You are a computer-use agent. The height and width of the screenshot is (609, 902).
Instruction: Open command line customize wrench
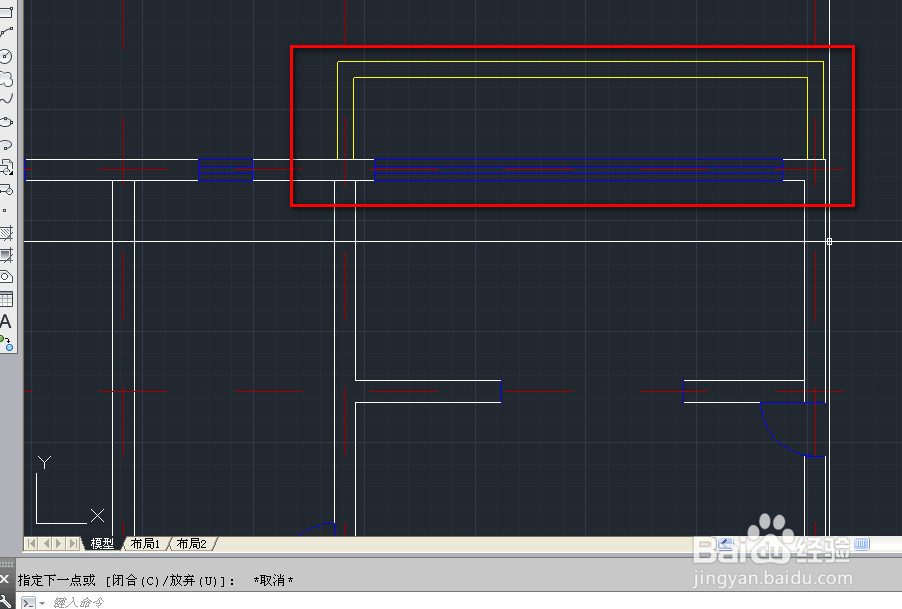(x=5, y=602)
